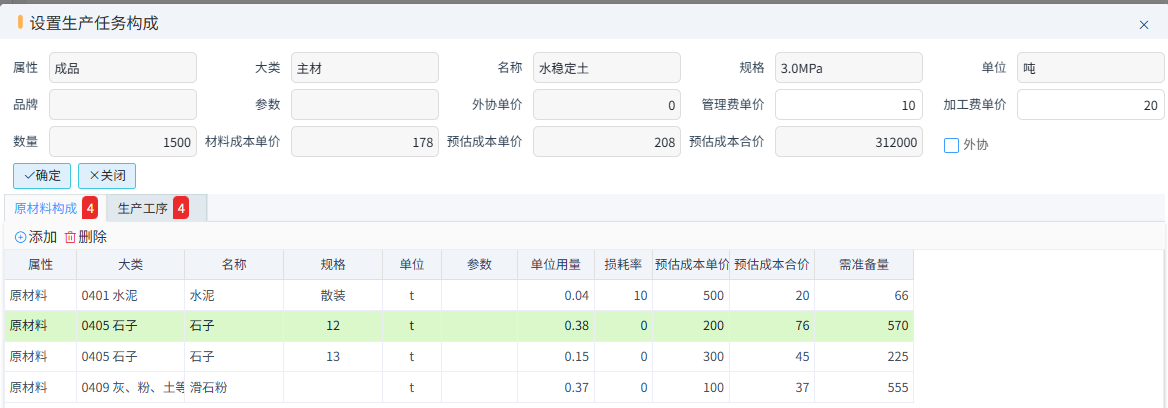The width and height of the screenshot is (1168, 408).
Task: Click the 石子 row with 规格 13
Action: click(234, 357)
